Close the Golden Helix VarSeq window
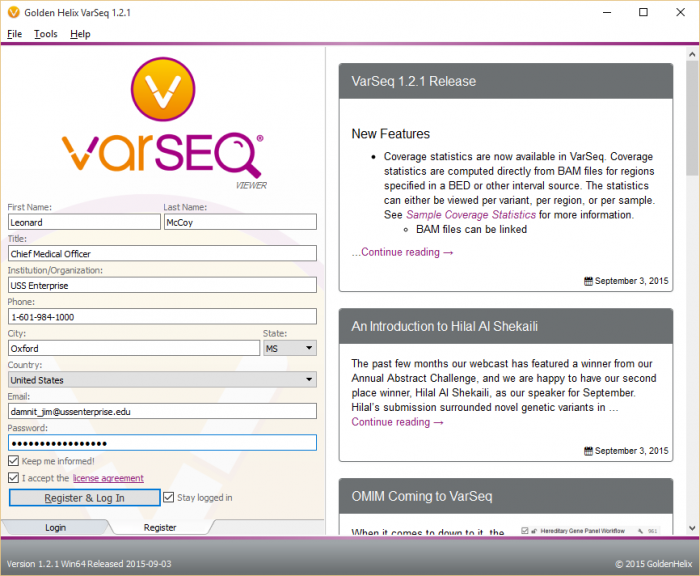The image size is (700, 576). click(680, 13)
